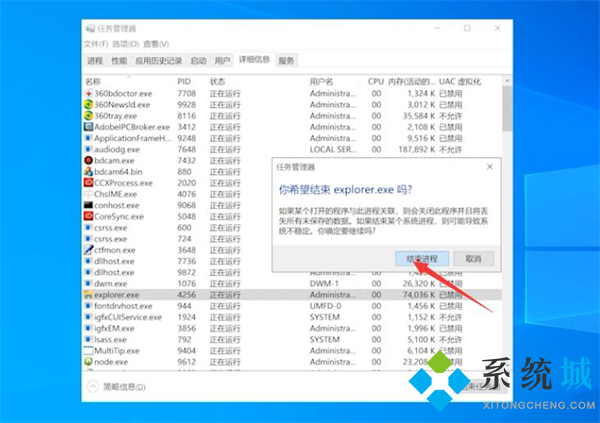Open the 查看(V) menu

pos(156,44)
